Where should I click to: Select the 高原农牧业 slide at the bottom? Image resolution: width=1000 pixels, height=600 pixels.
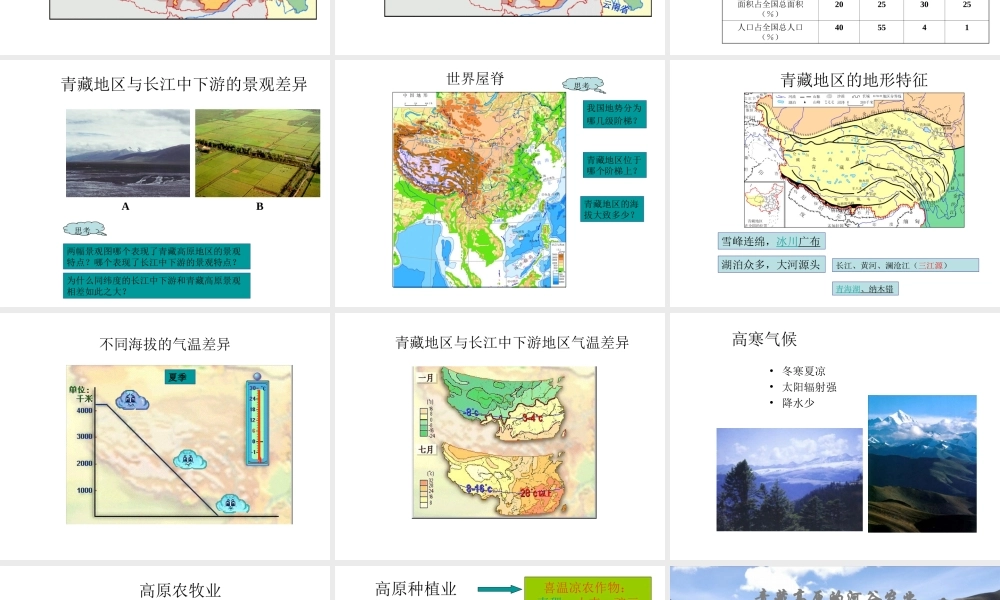(x=165, y=583)
